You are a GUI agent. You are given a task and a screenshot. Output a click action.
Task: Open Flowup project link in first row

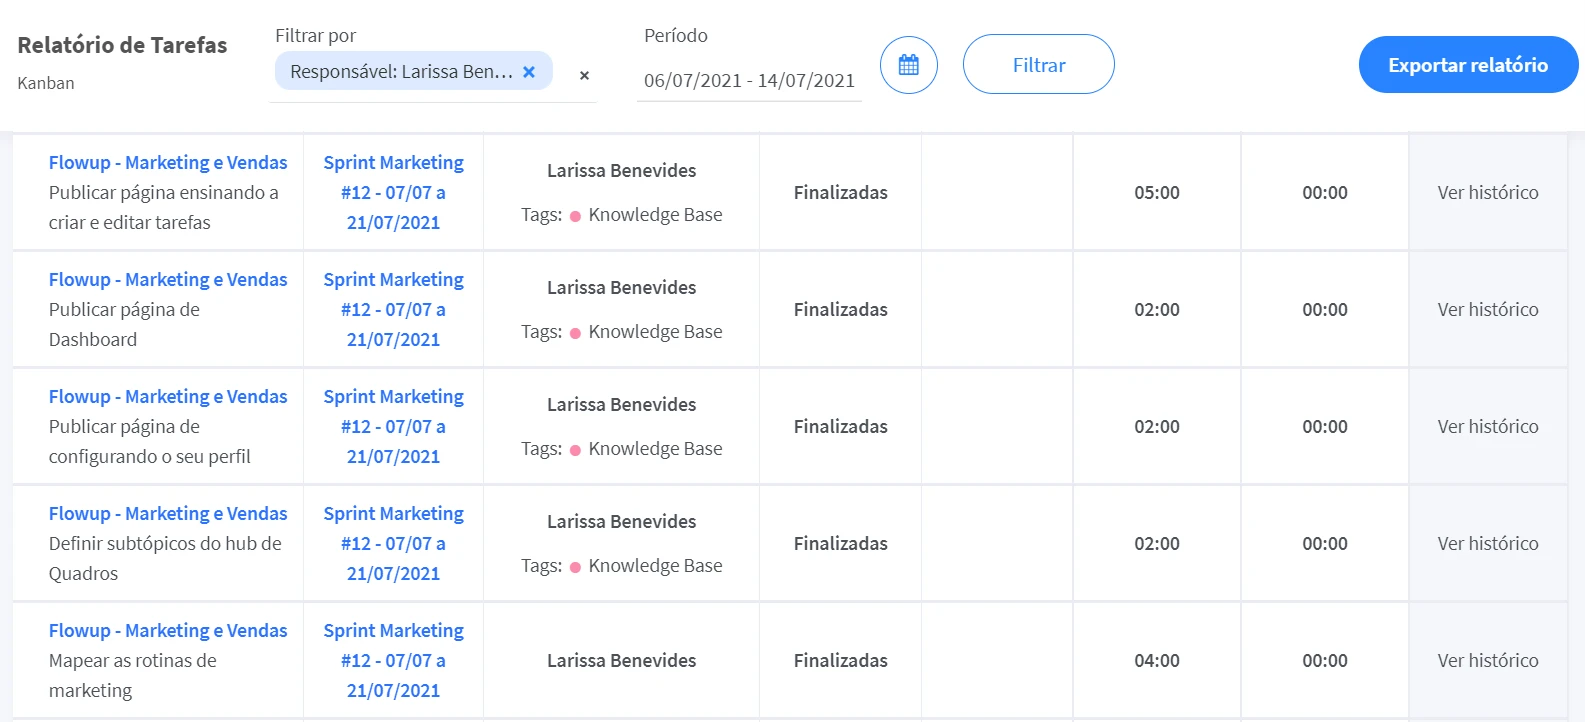pos(168,162)
